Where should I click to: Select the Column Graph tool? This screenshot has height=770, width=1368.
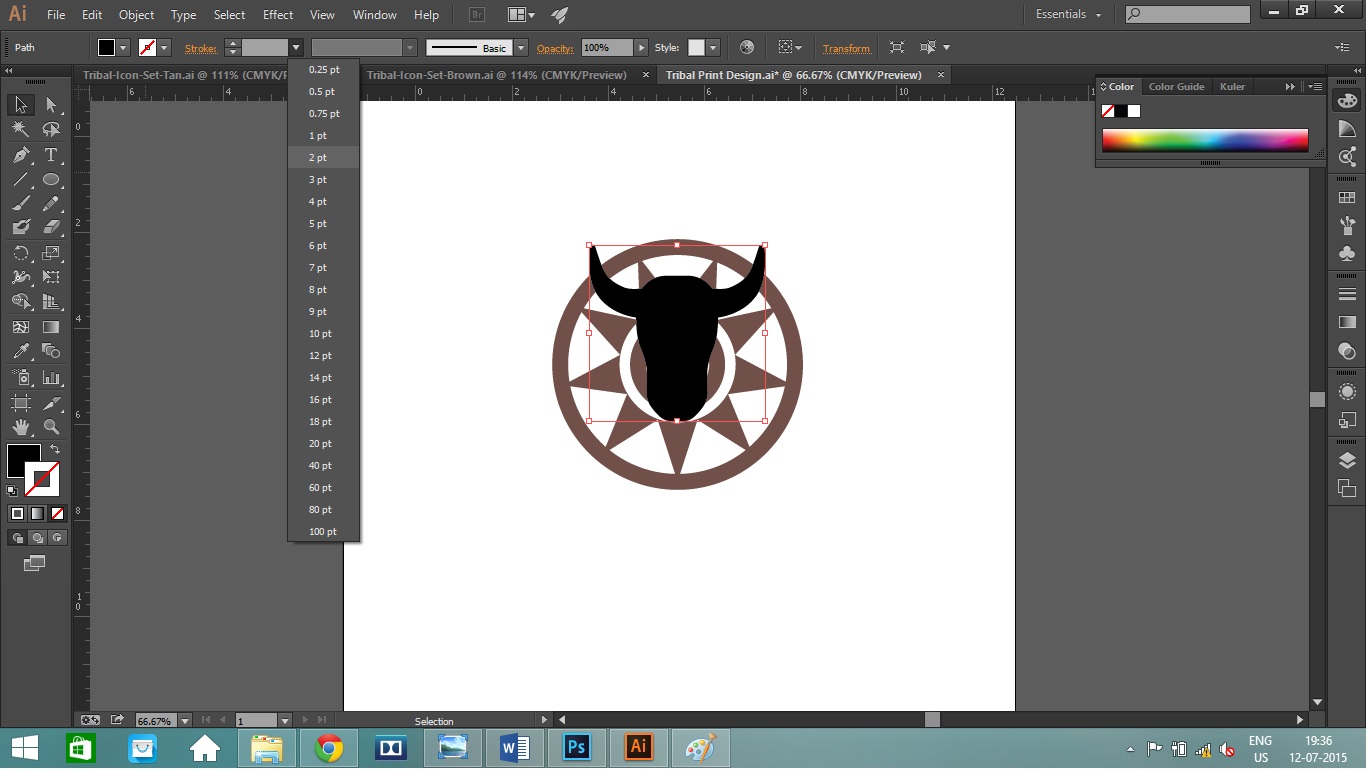[x=51, y=378]
